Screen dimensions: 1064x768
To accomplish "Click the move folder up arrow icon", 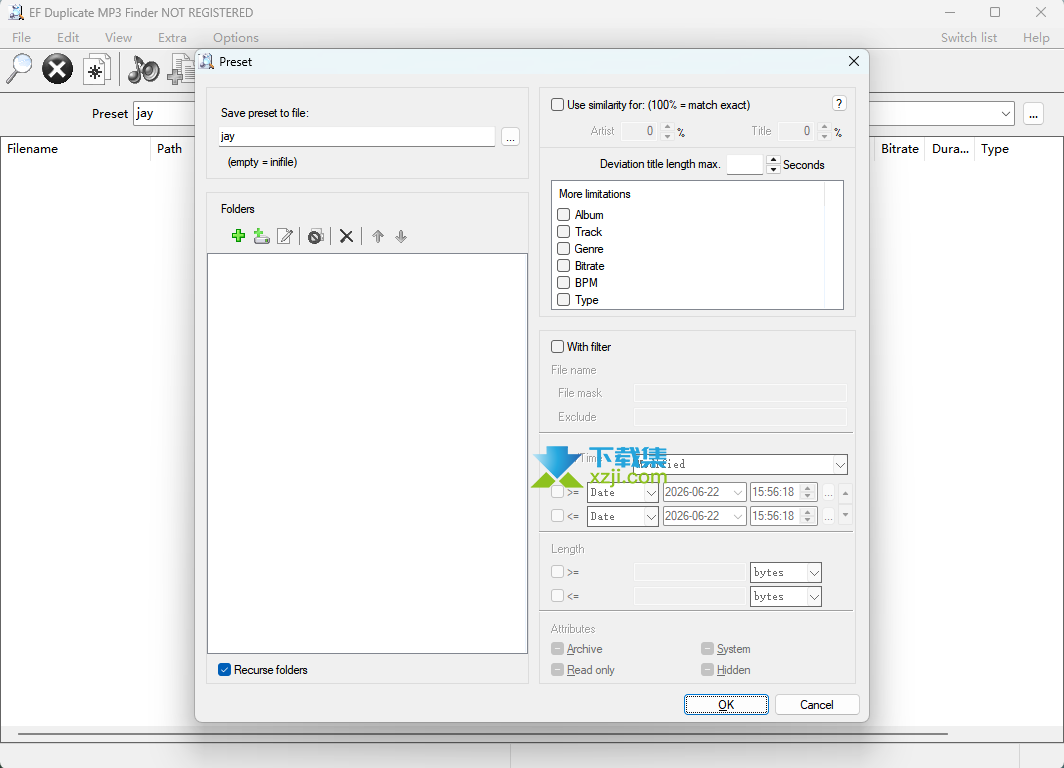I will (378, 236).
